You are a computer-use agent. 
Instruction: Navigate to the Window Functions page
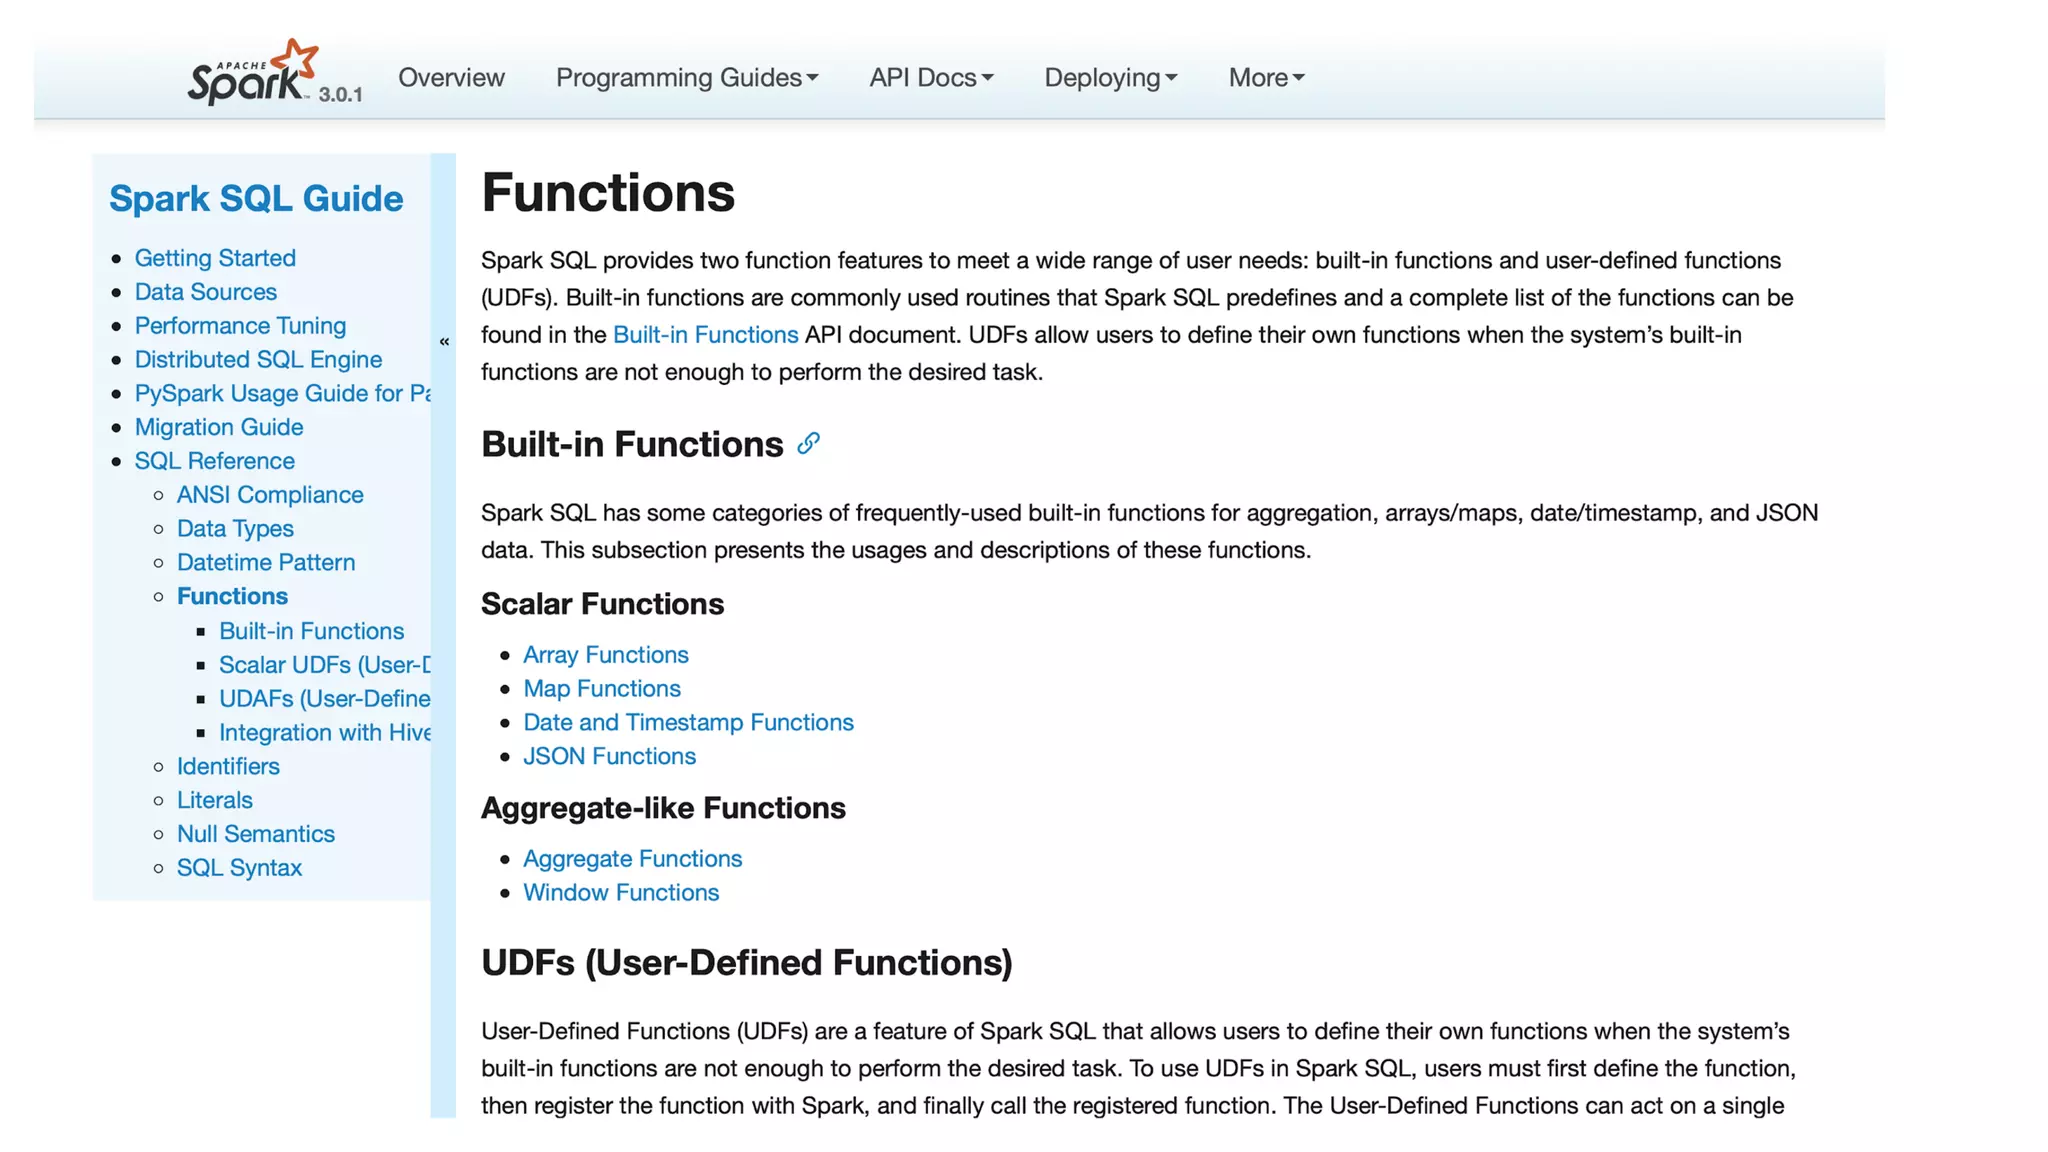(x=620, y=892)
